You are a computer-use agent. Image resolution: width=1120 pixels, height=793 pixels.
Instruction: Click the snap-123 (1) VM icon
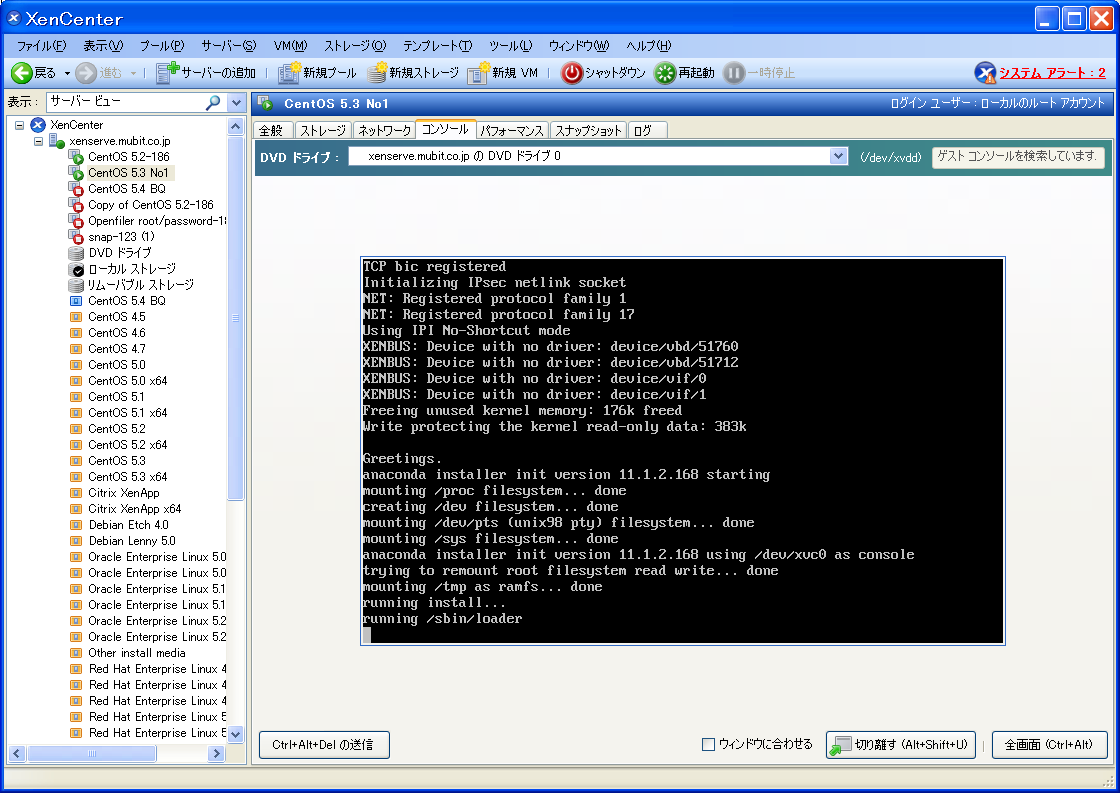tap(76, 236)
